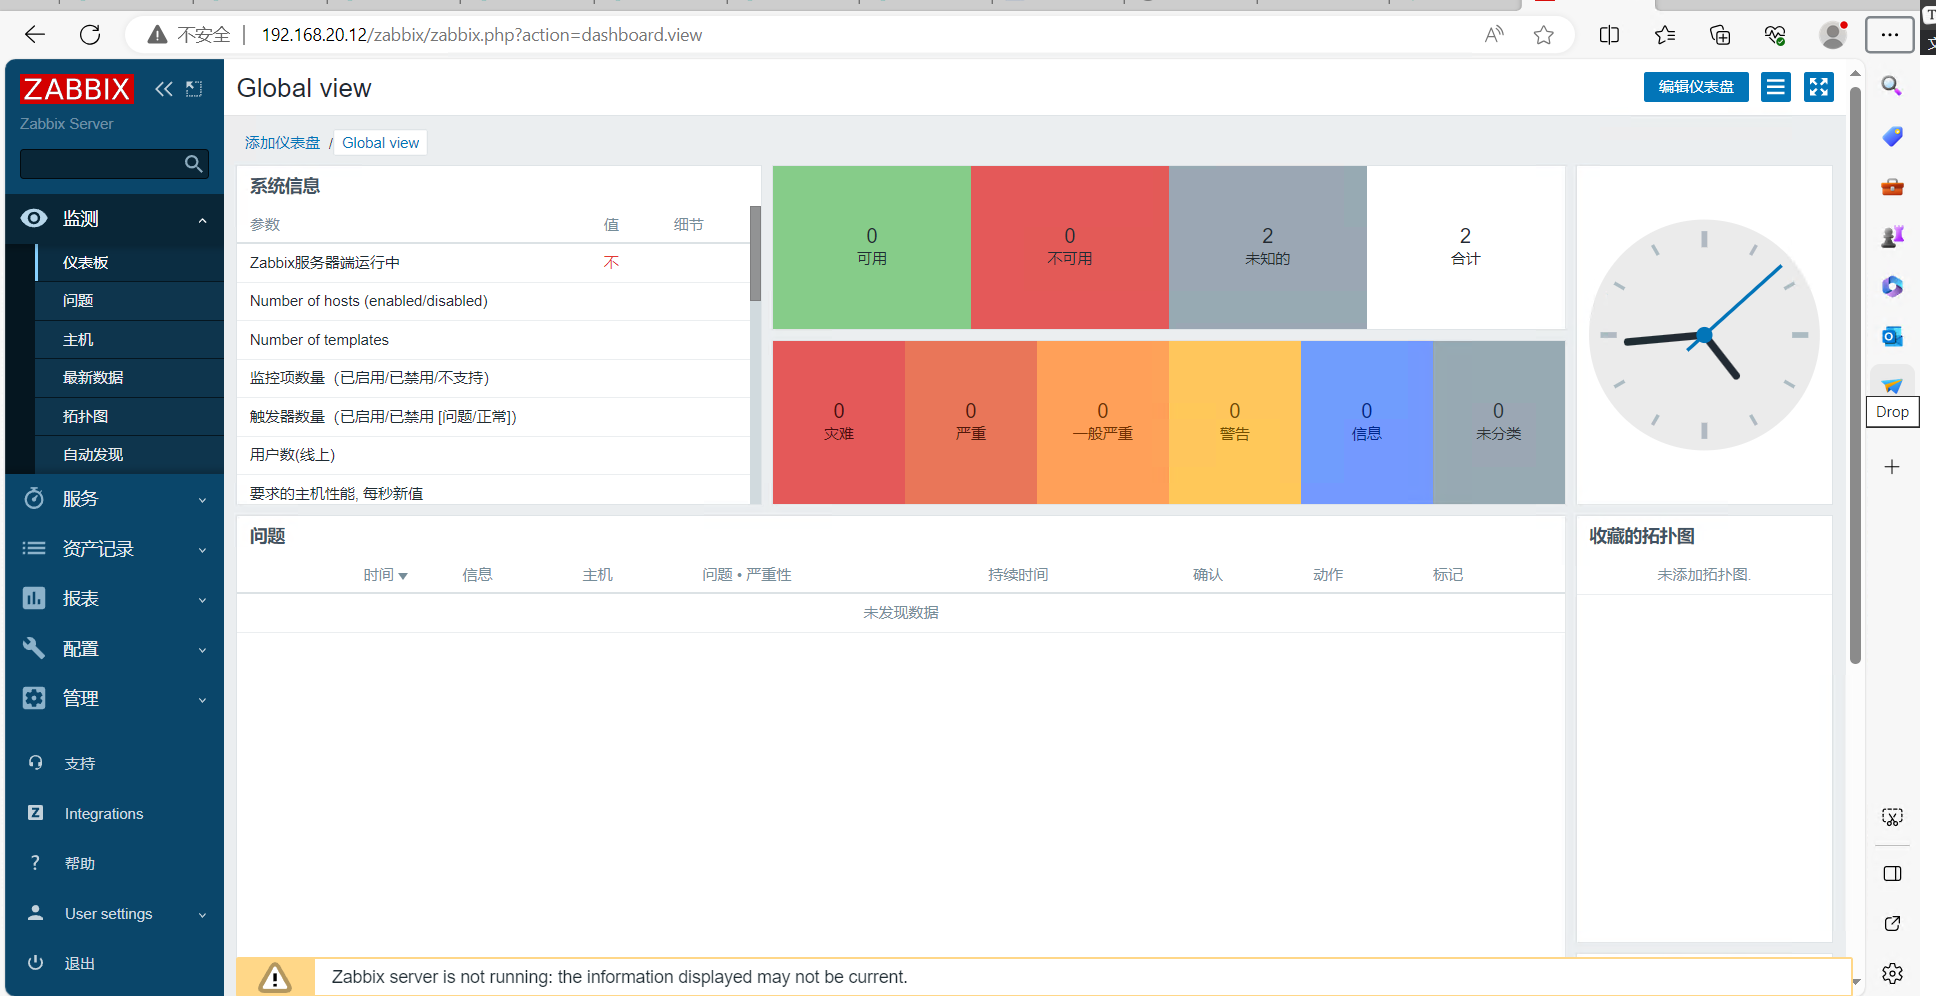Image resolution: width=1936 pixels, height=996 pixels.
Task: Click the 系统信息 widget scrollbar
Action: click(756, 253)
